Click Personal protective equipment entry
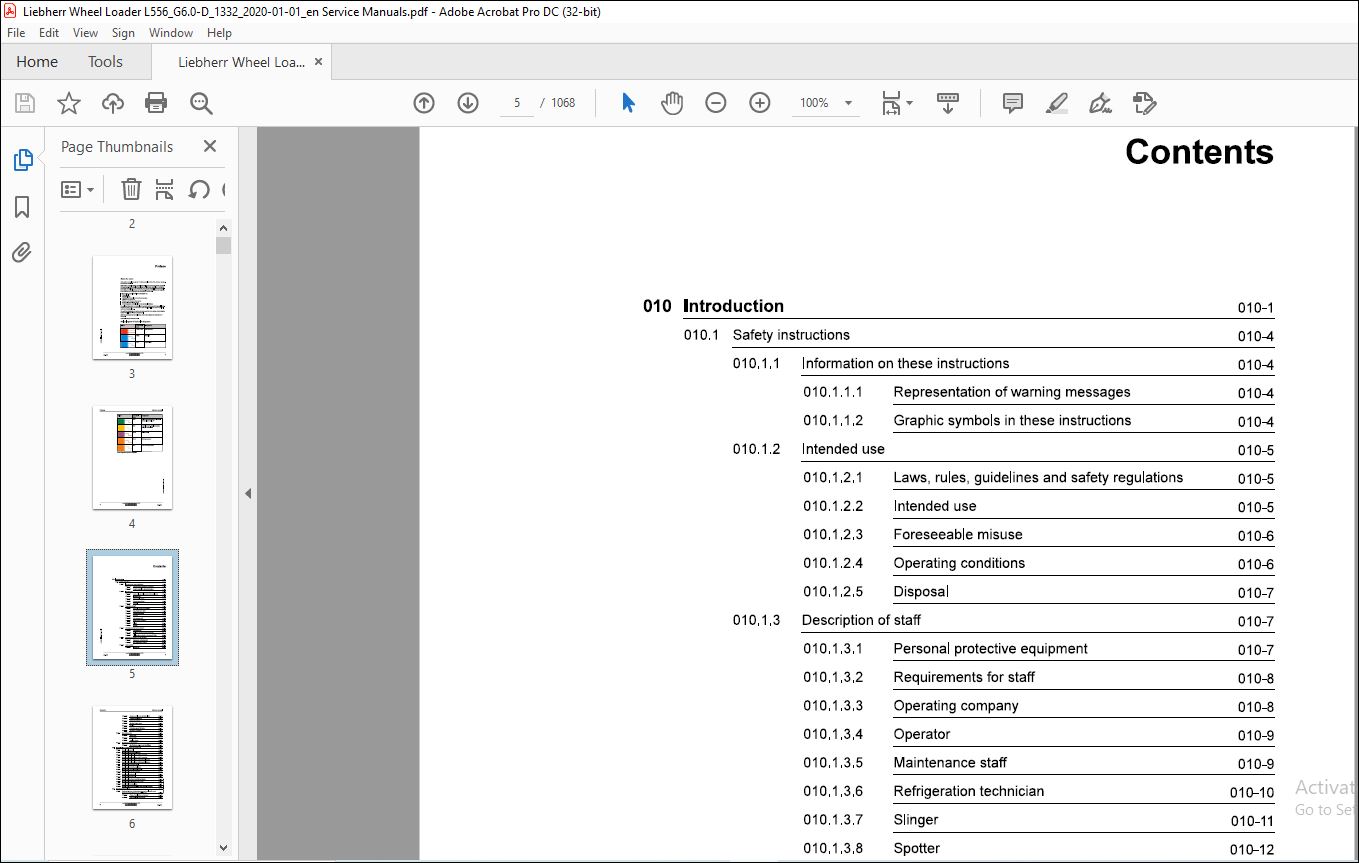 pyautogui.click(x=990, y=649)
